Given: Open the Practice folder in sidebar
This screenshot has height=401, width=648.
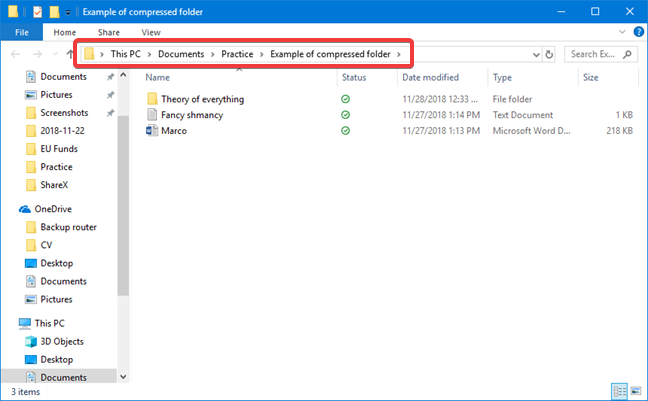Looking at the screenshot, I should click(x=56, y=167).
